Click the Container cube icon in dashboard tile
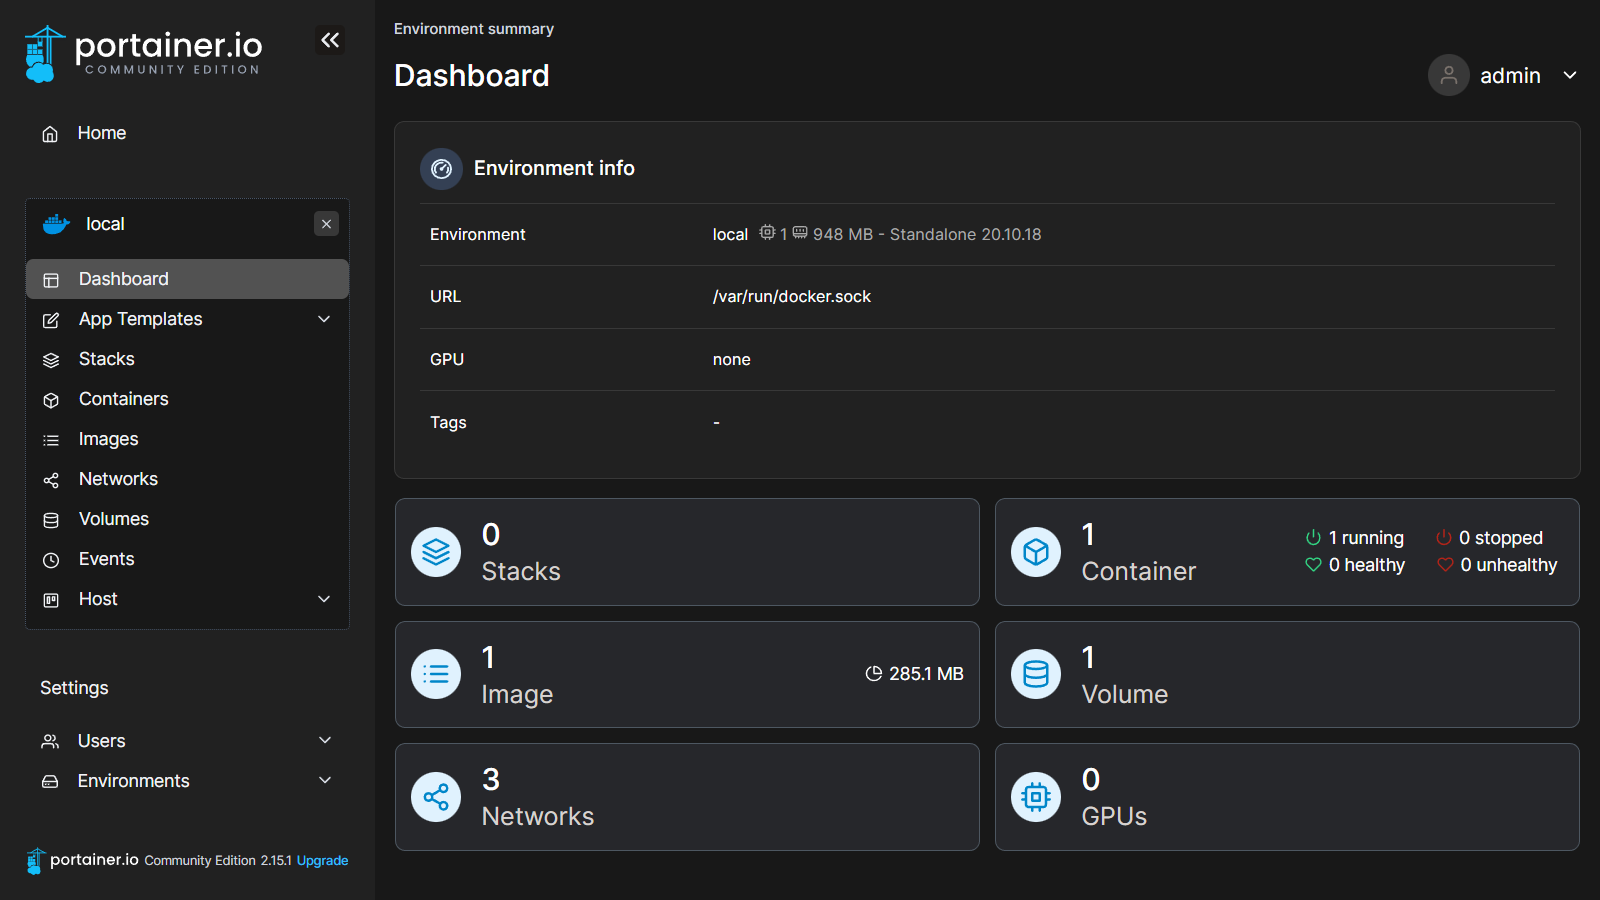Screen dimensions: 1600x900 [1036, 552]
